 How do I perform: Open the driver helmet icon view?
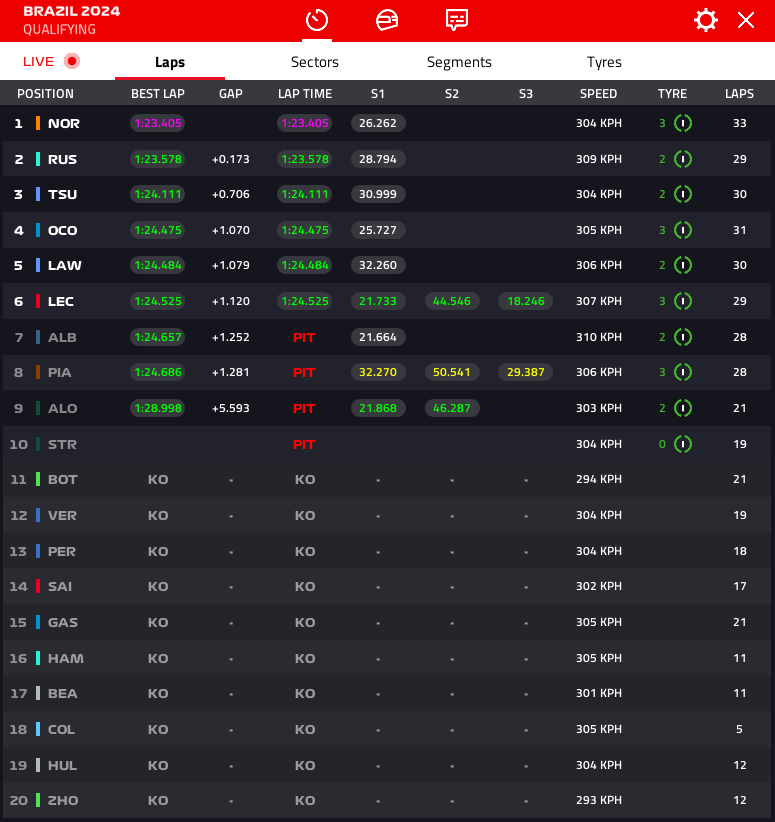click(x=387, y=20)
